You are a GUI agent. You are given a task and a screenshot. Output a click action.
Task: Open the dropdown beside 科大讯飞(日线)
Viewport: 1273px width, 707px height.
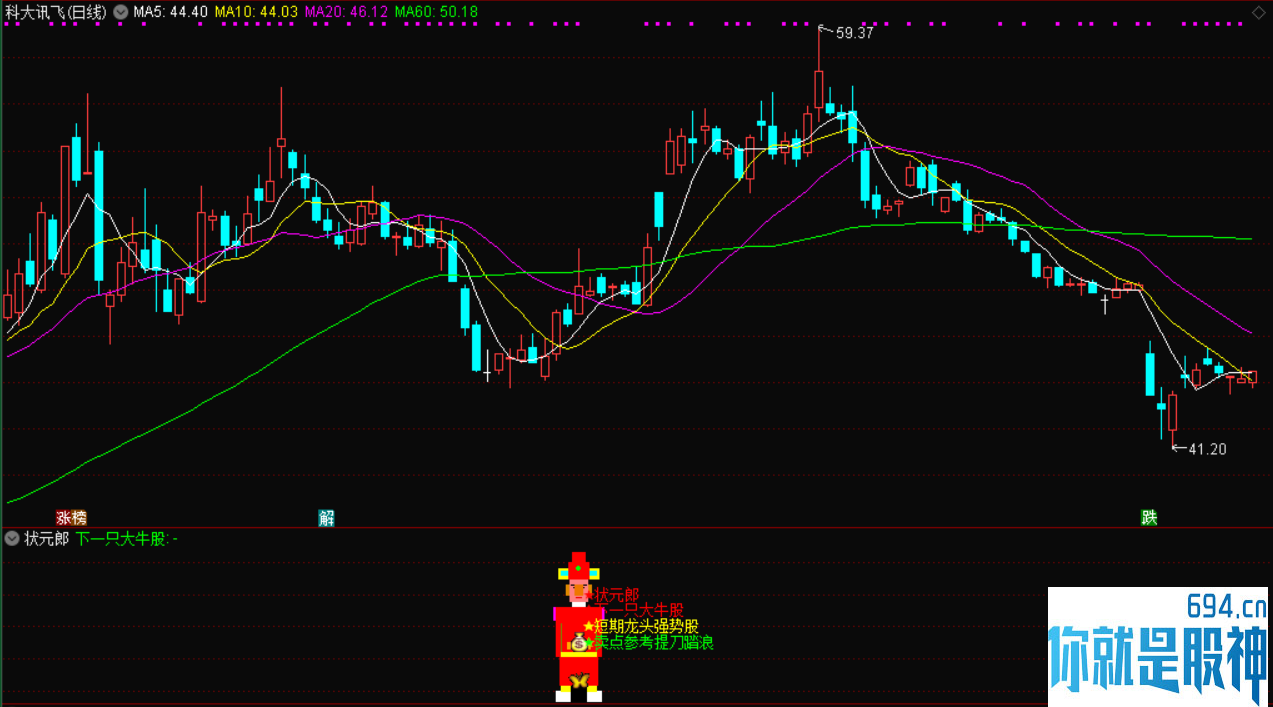tap(121, 12)
